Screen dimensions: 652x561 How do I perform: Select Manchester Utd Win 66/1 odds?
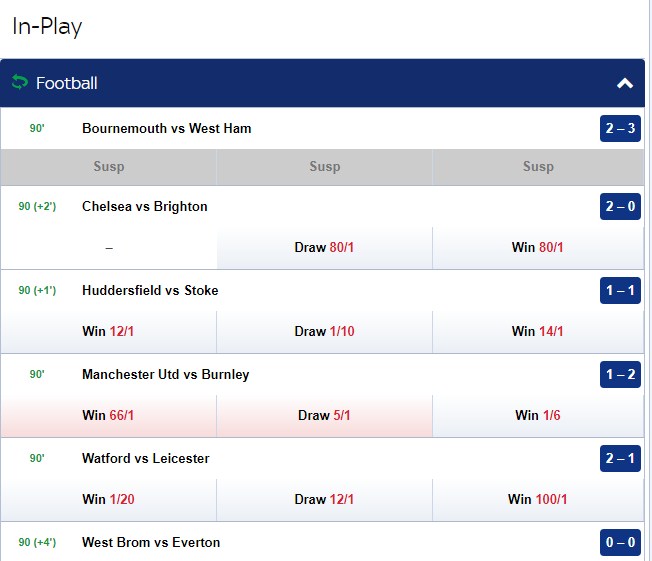pos(108,416)
